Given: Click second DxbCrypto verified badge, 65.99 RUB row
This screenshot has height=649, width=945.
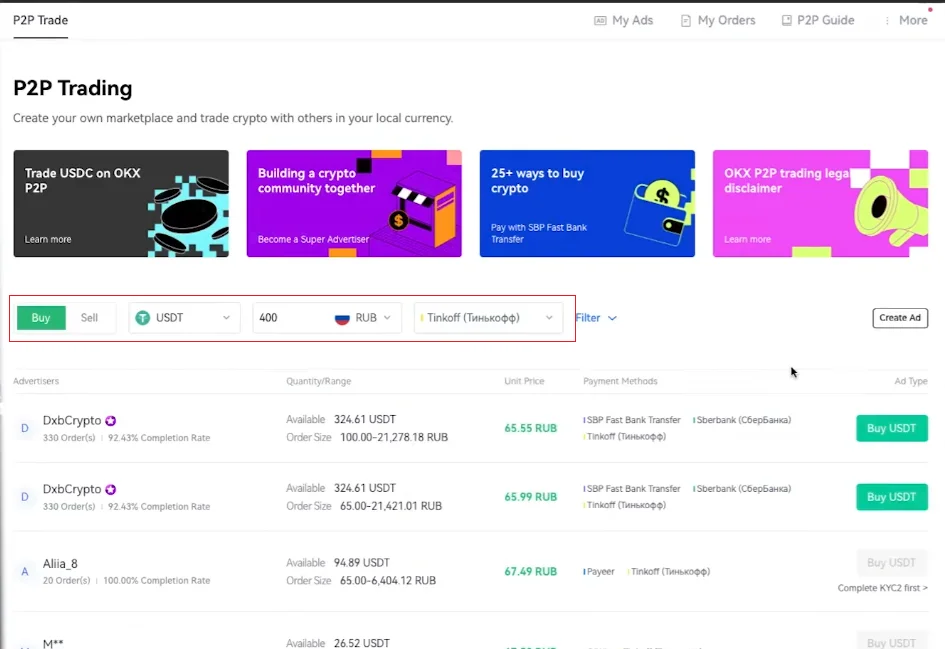Looking at the screenshot, I should tap(110, 489).
